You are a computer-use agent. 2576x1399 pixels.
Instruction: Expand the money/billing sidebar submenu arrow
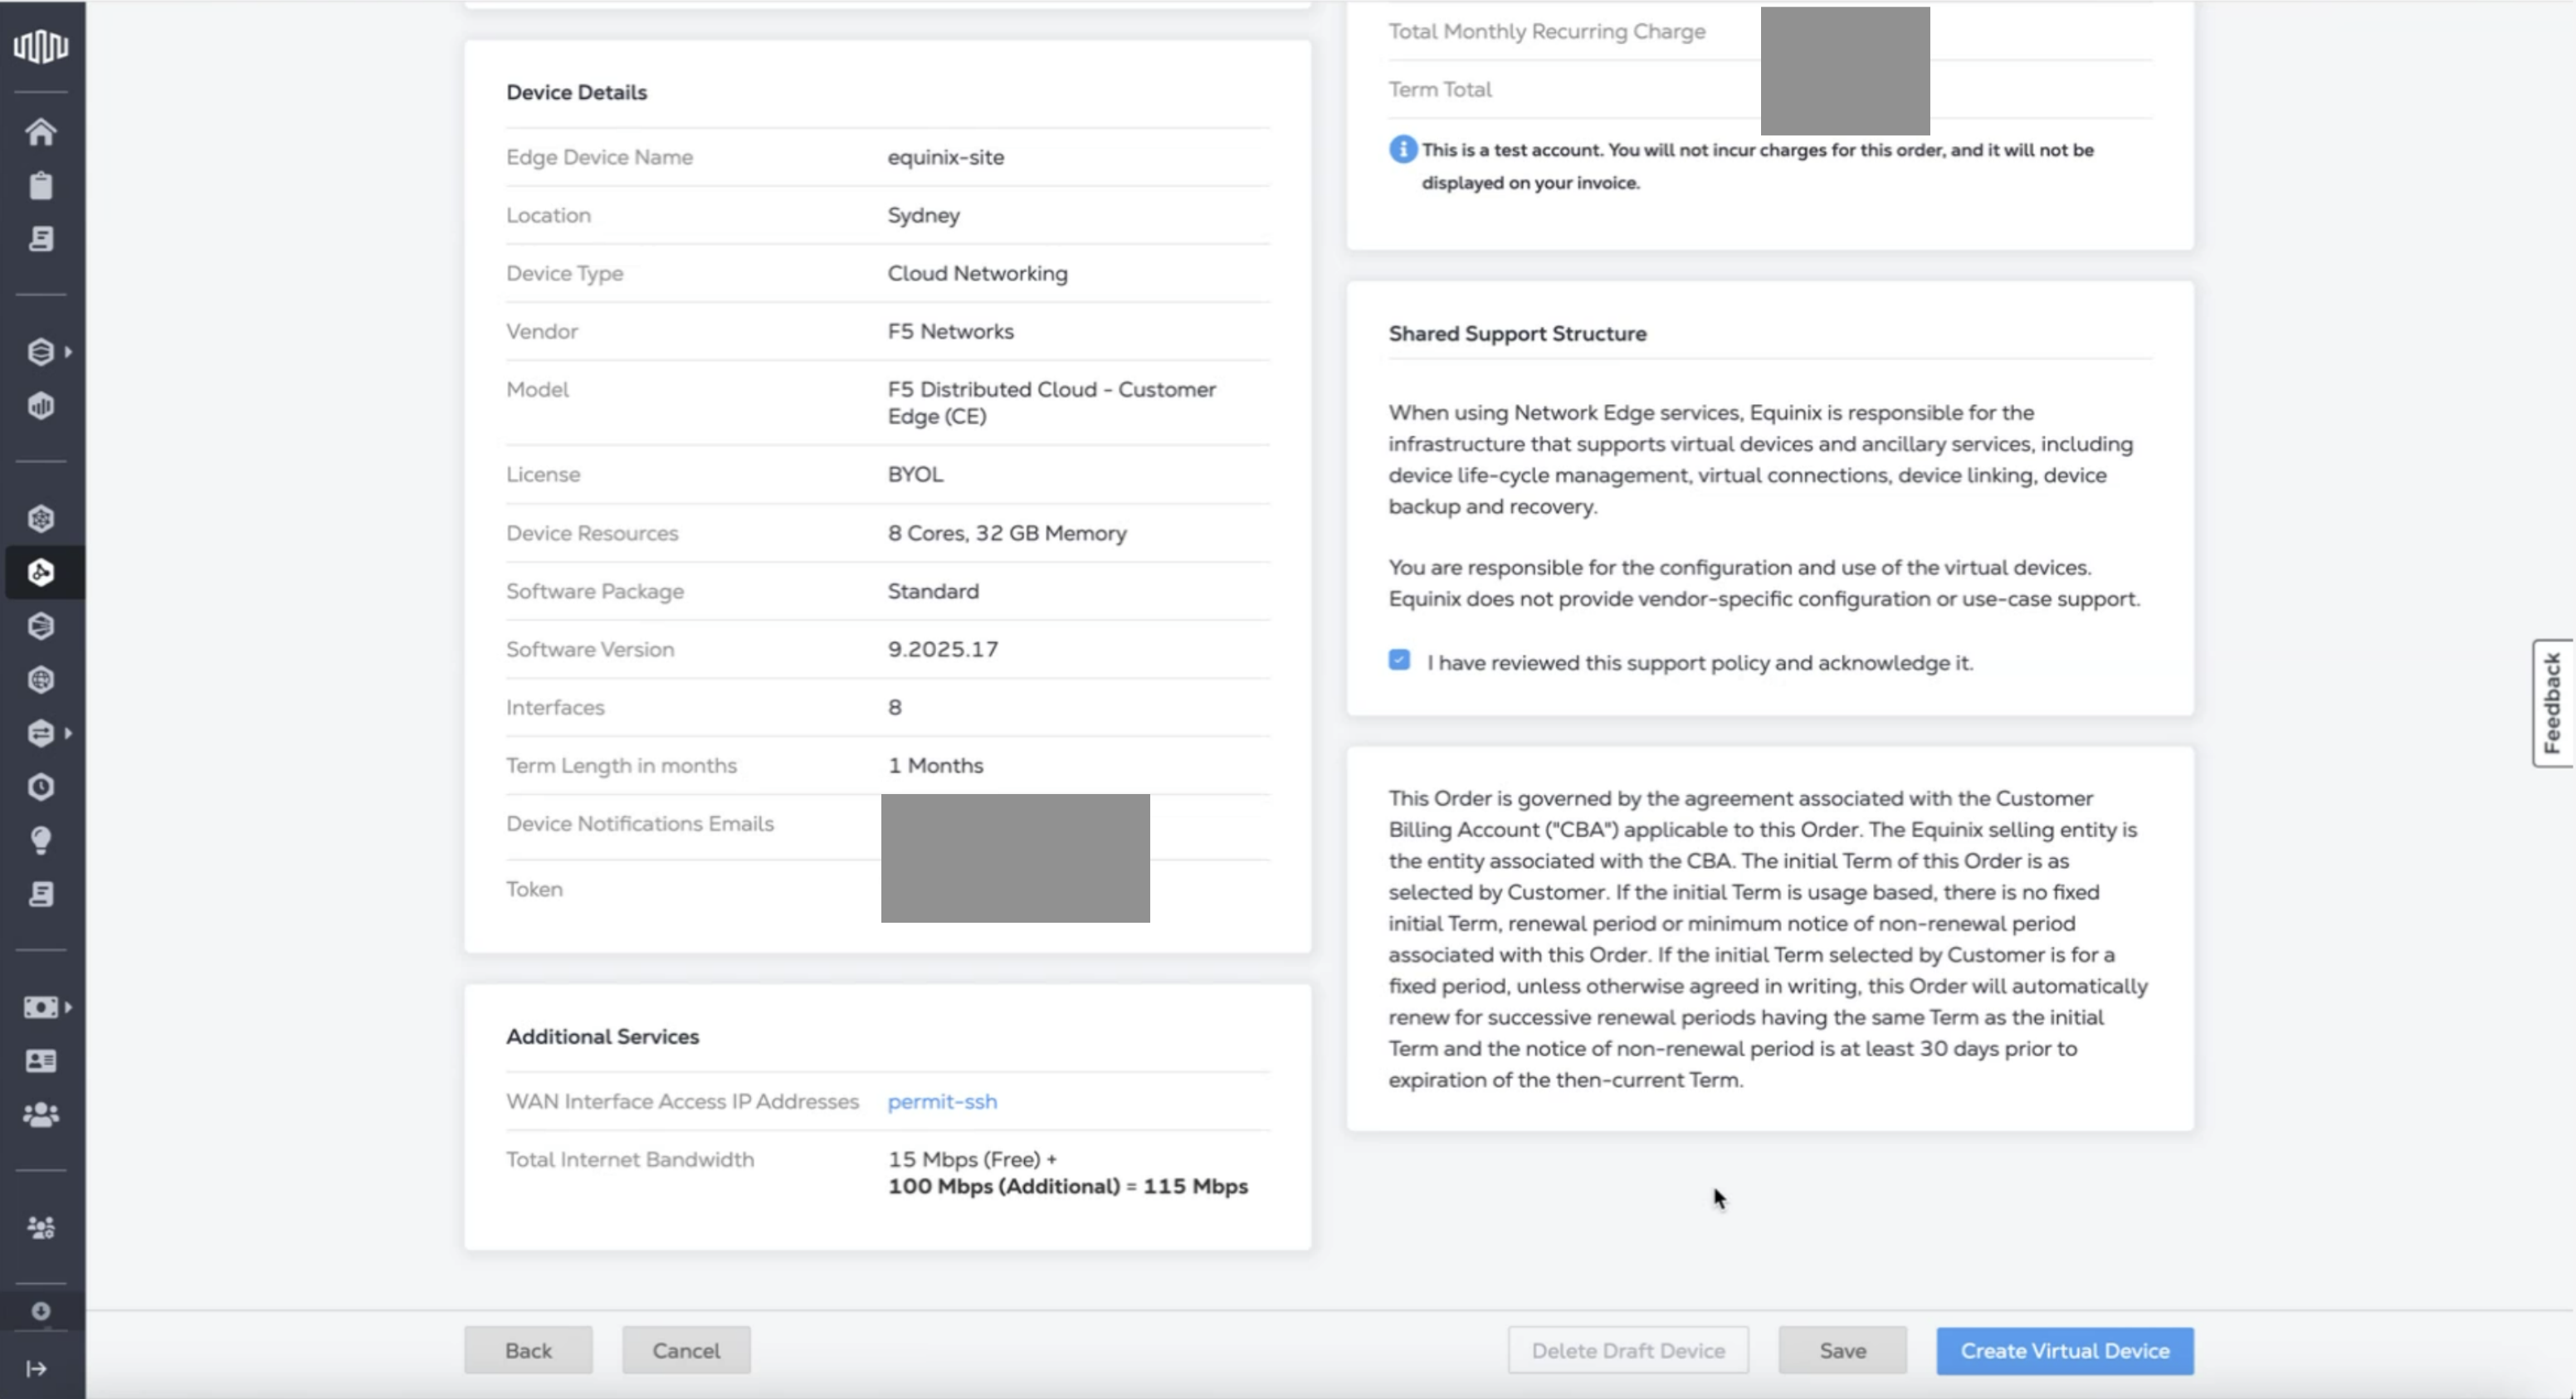tap(68, 1007)
